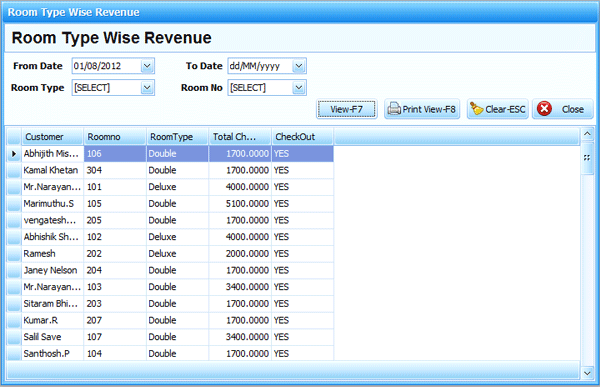
Task: Click room number 105 cell
Action: pyautogui.click(x=115, y=204)
